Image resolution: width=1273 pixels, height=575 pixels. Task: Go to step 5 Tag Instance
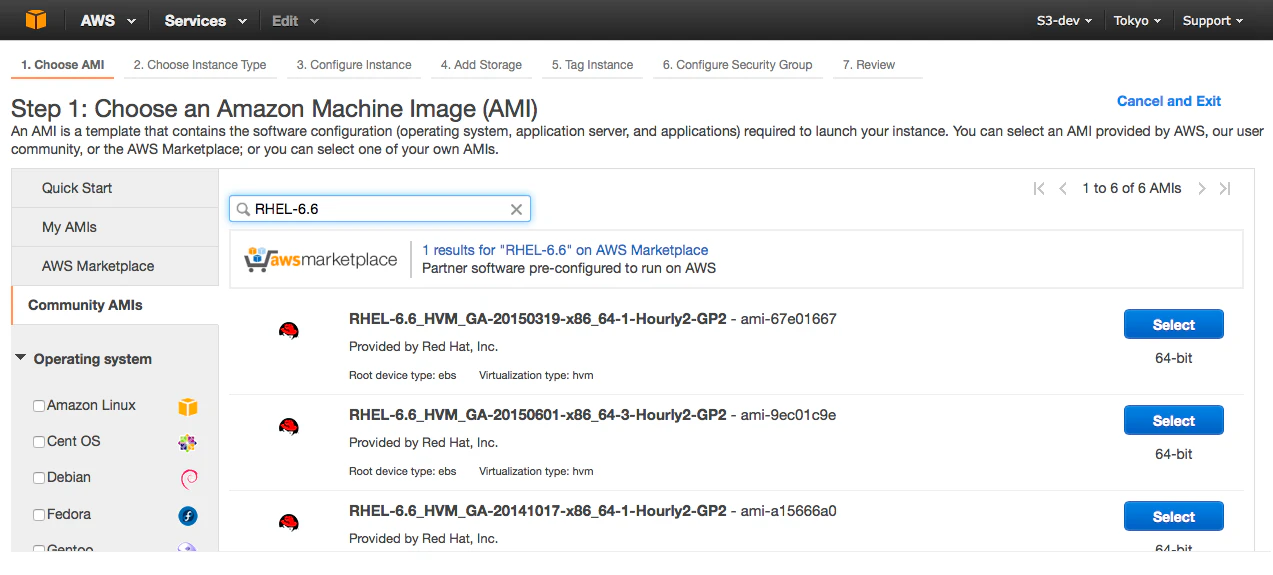tap(592, 65)
